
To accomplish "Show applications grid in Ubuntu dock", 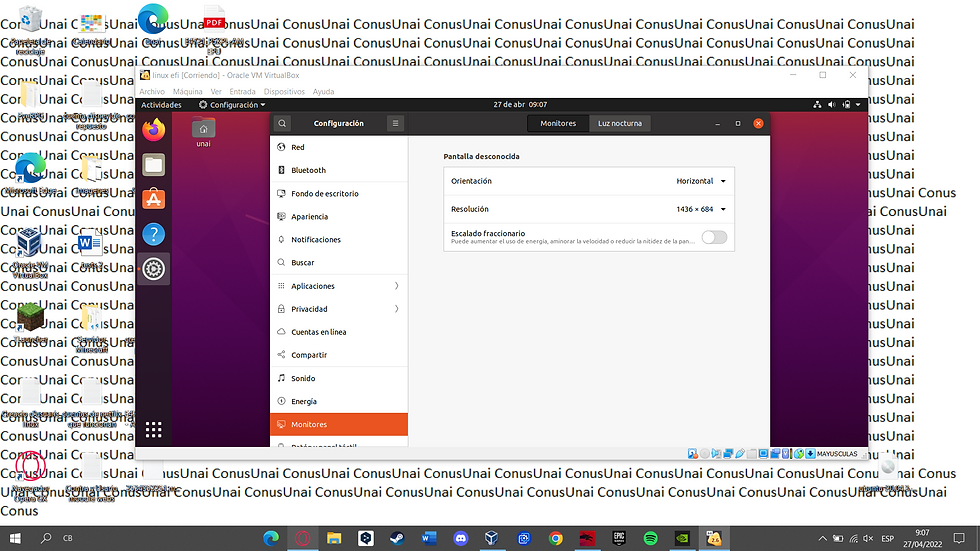I will (x=154, y=429).
